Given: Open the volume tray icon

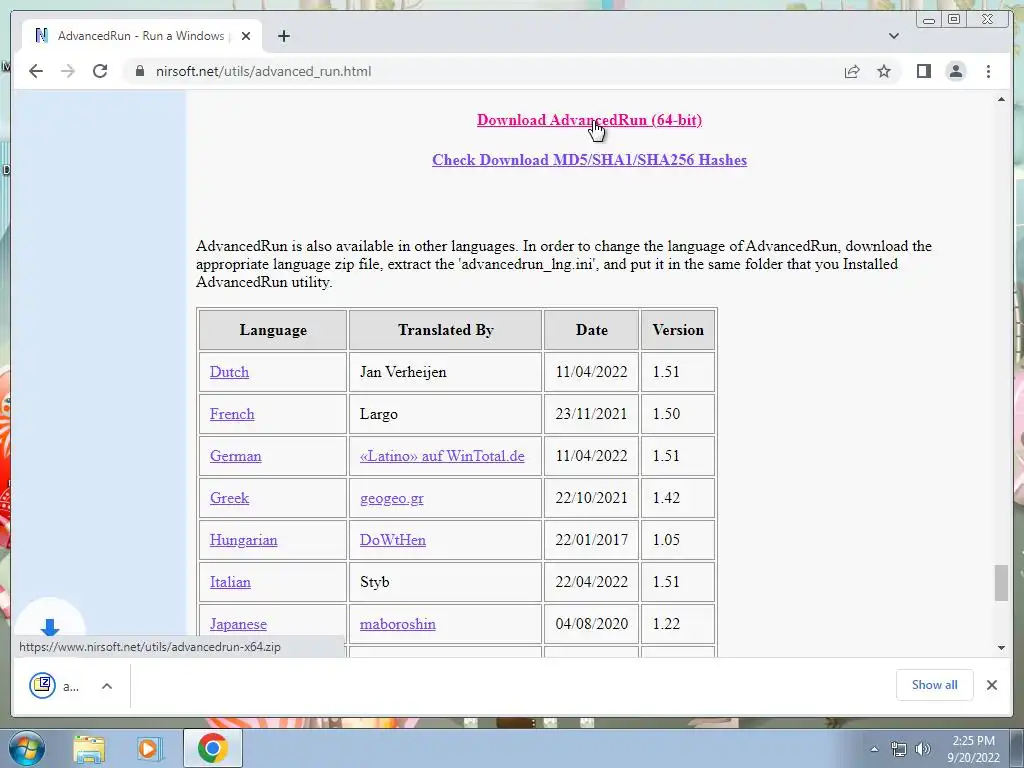Looking at the screenshot, I should click(923, 749).
